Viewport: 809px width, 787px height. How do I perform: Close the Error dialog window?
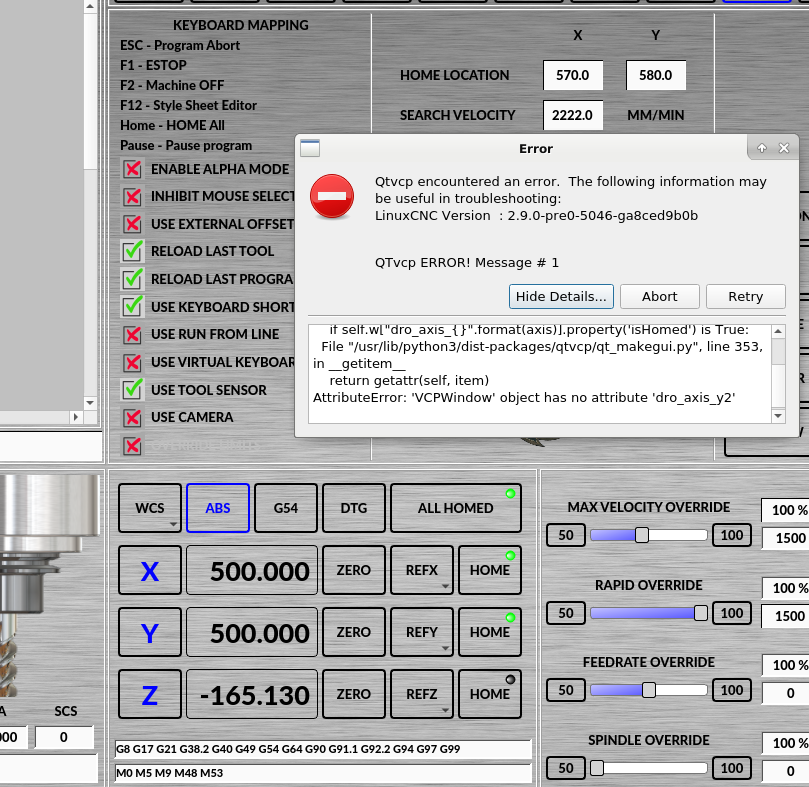(x=784, y=148)
